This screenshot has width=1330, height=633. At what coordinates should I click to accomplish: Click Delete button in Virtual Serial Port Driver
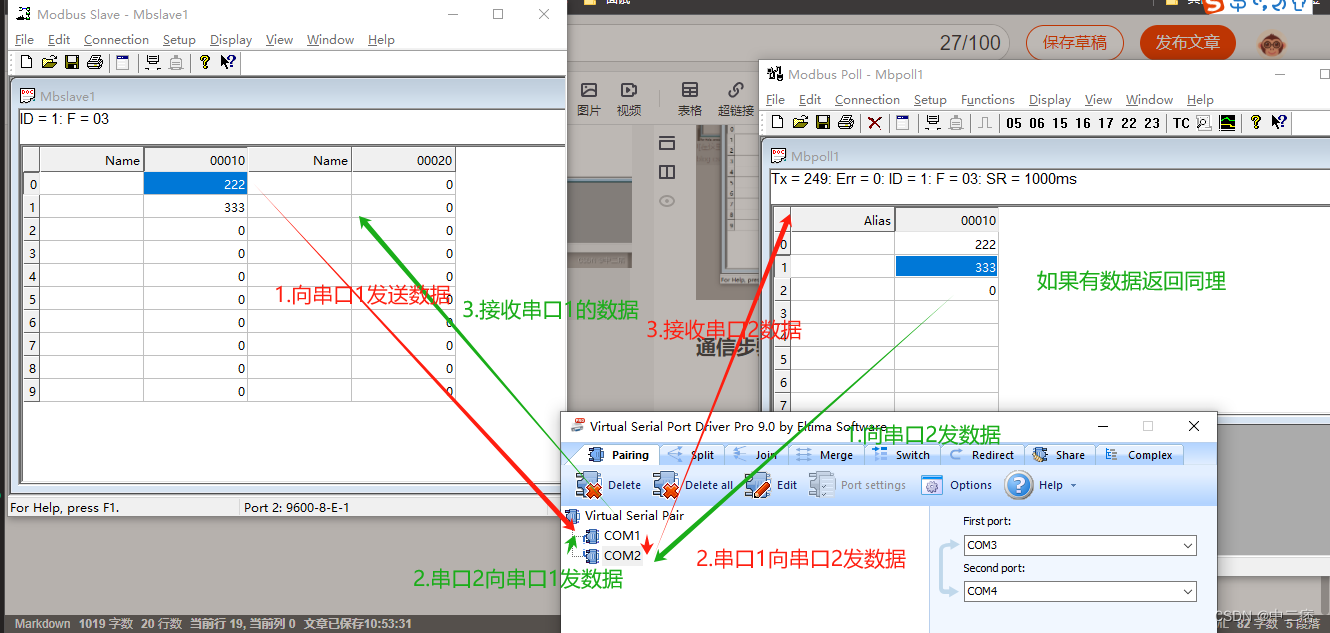click(x=609, y=486)
